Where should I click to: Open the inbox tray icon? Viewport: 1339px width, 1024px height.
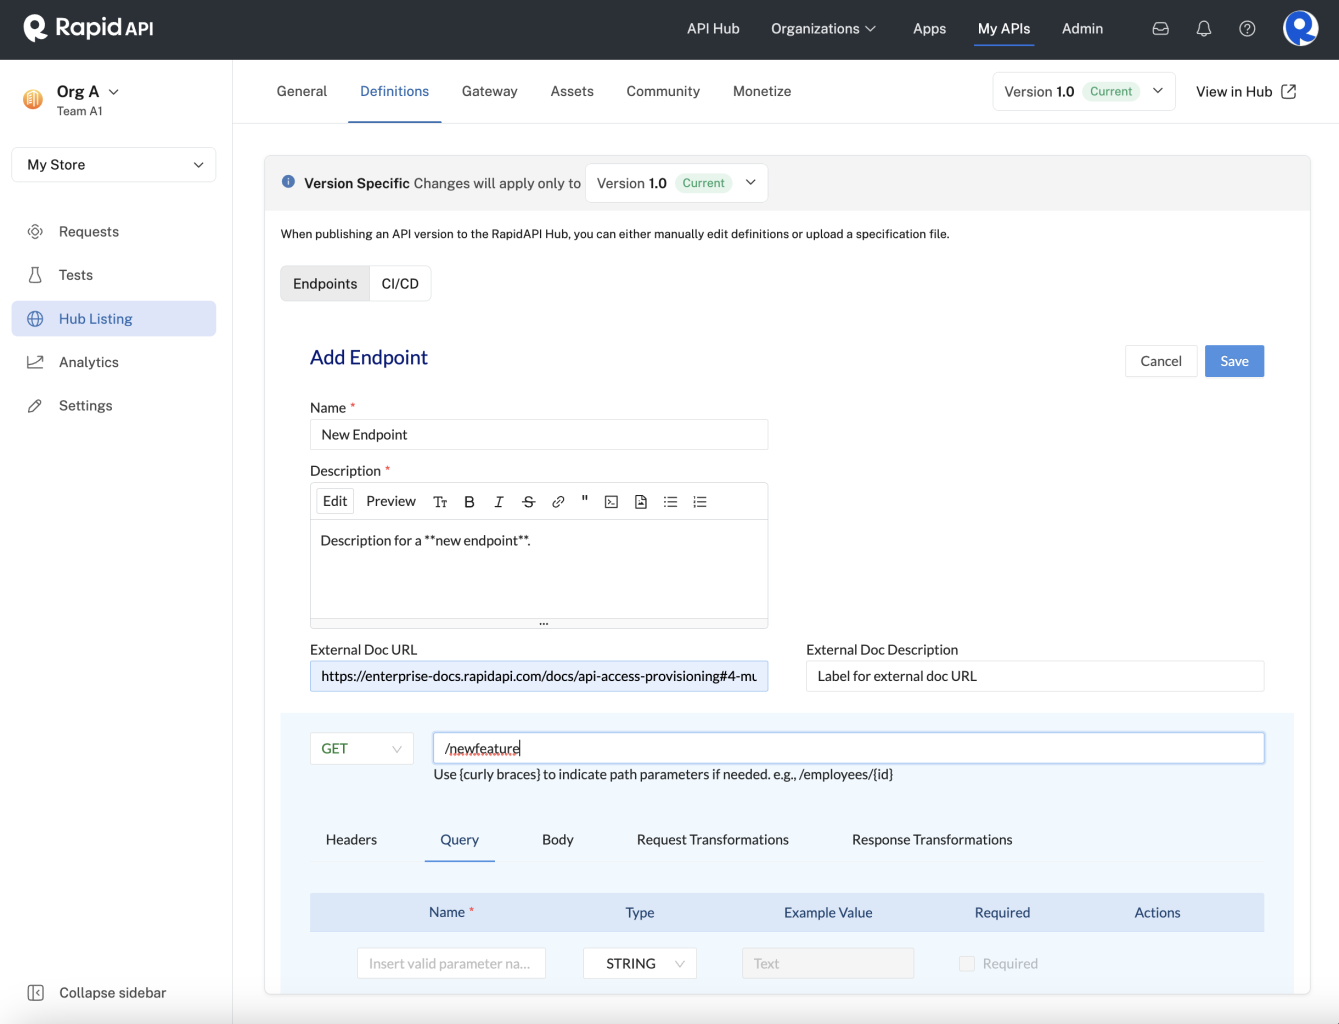(1160, 29)
